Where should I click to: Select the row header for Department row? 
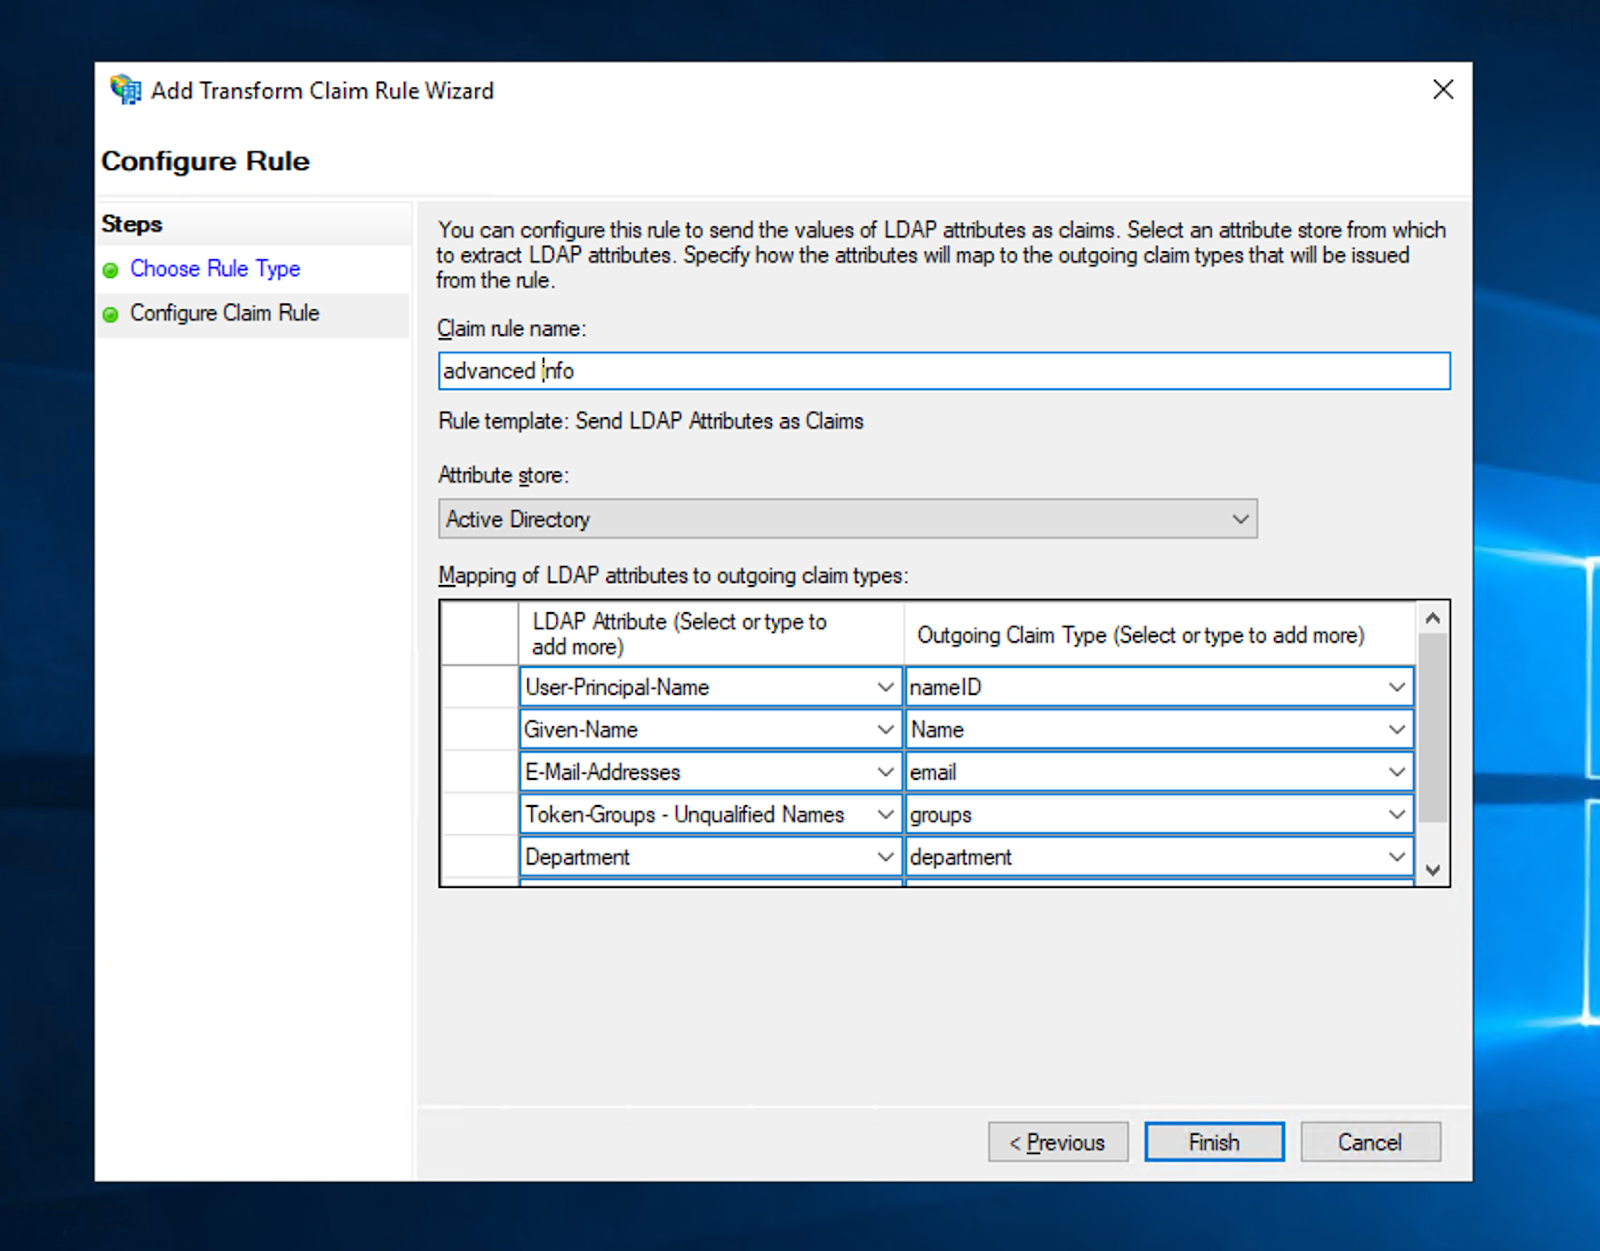[480, 857]
